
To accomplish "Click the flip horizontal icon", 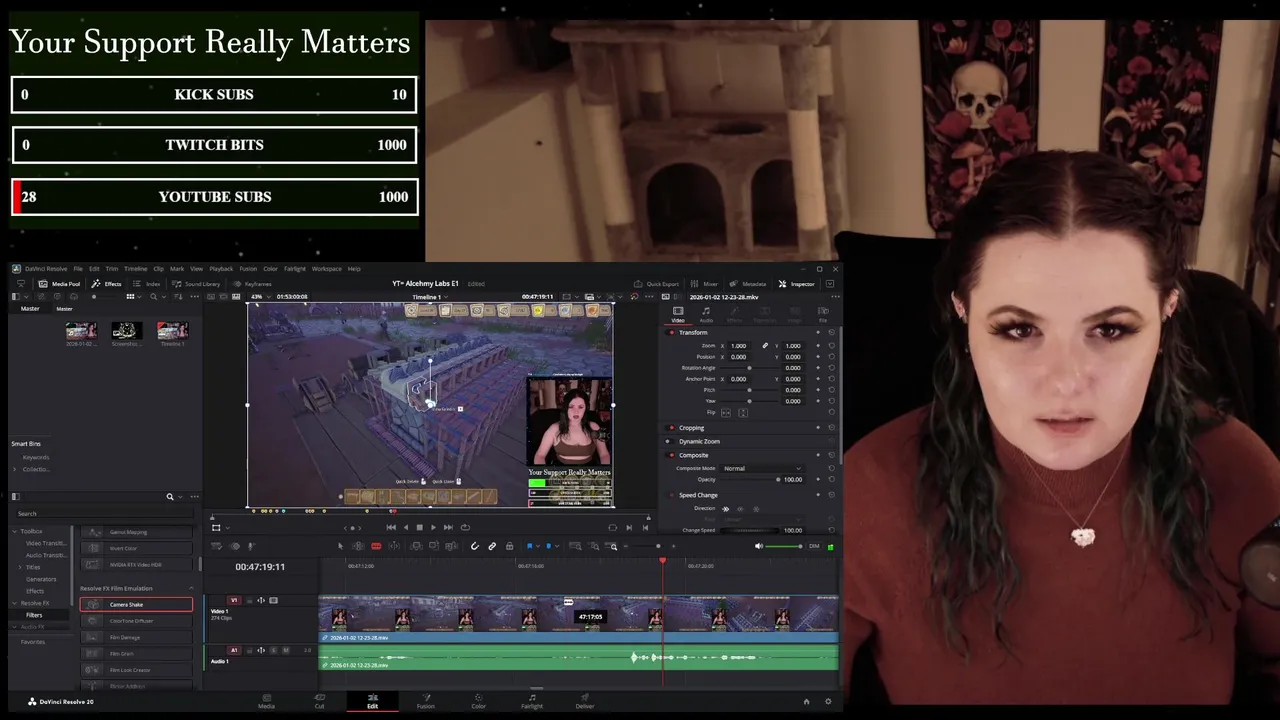I will tap(726, 412).
